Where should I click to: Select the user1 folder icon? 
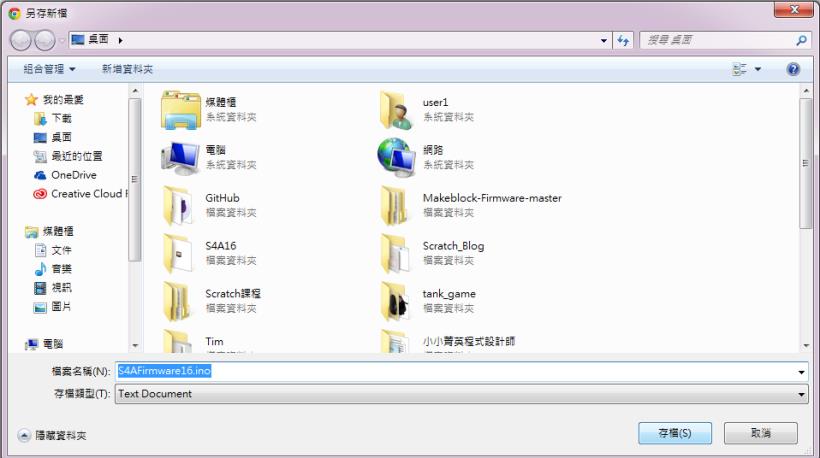coord(397,110)
